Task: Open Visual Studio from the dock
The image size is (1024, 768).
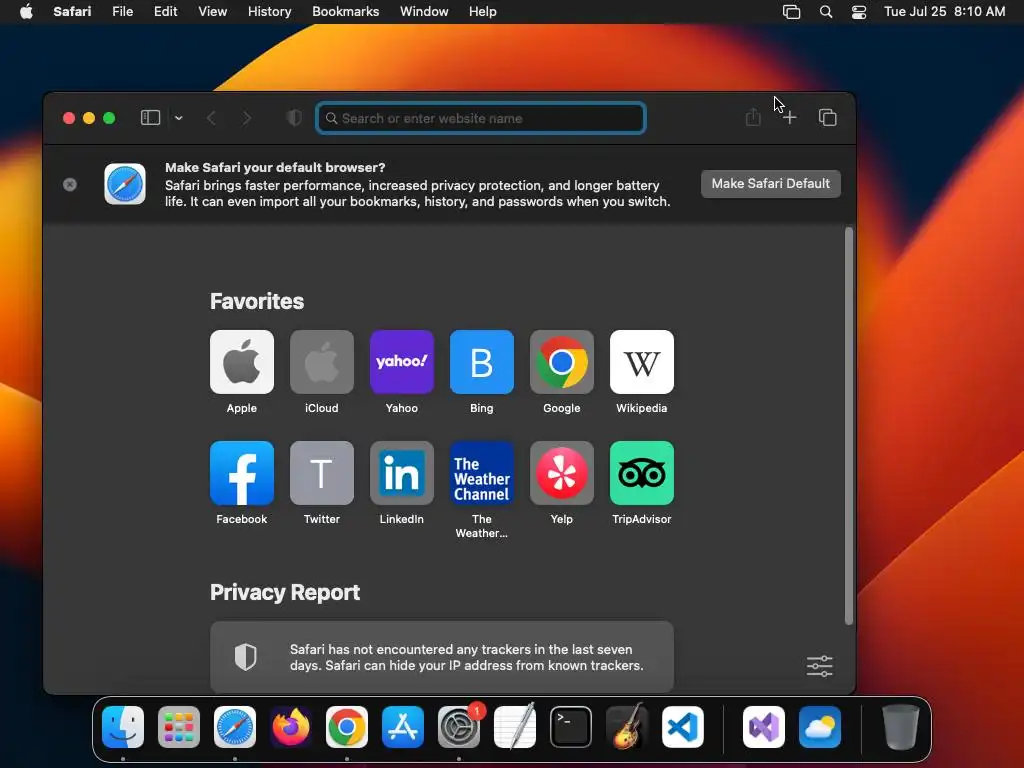Action: pos(763,727)
